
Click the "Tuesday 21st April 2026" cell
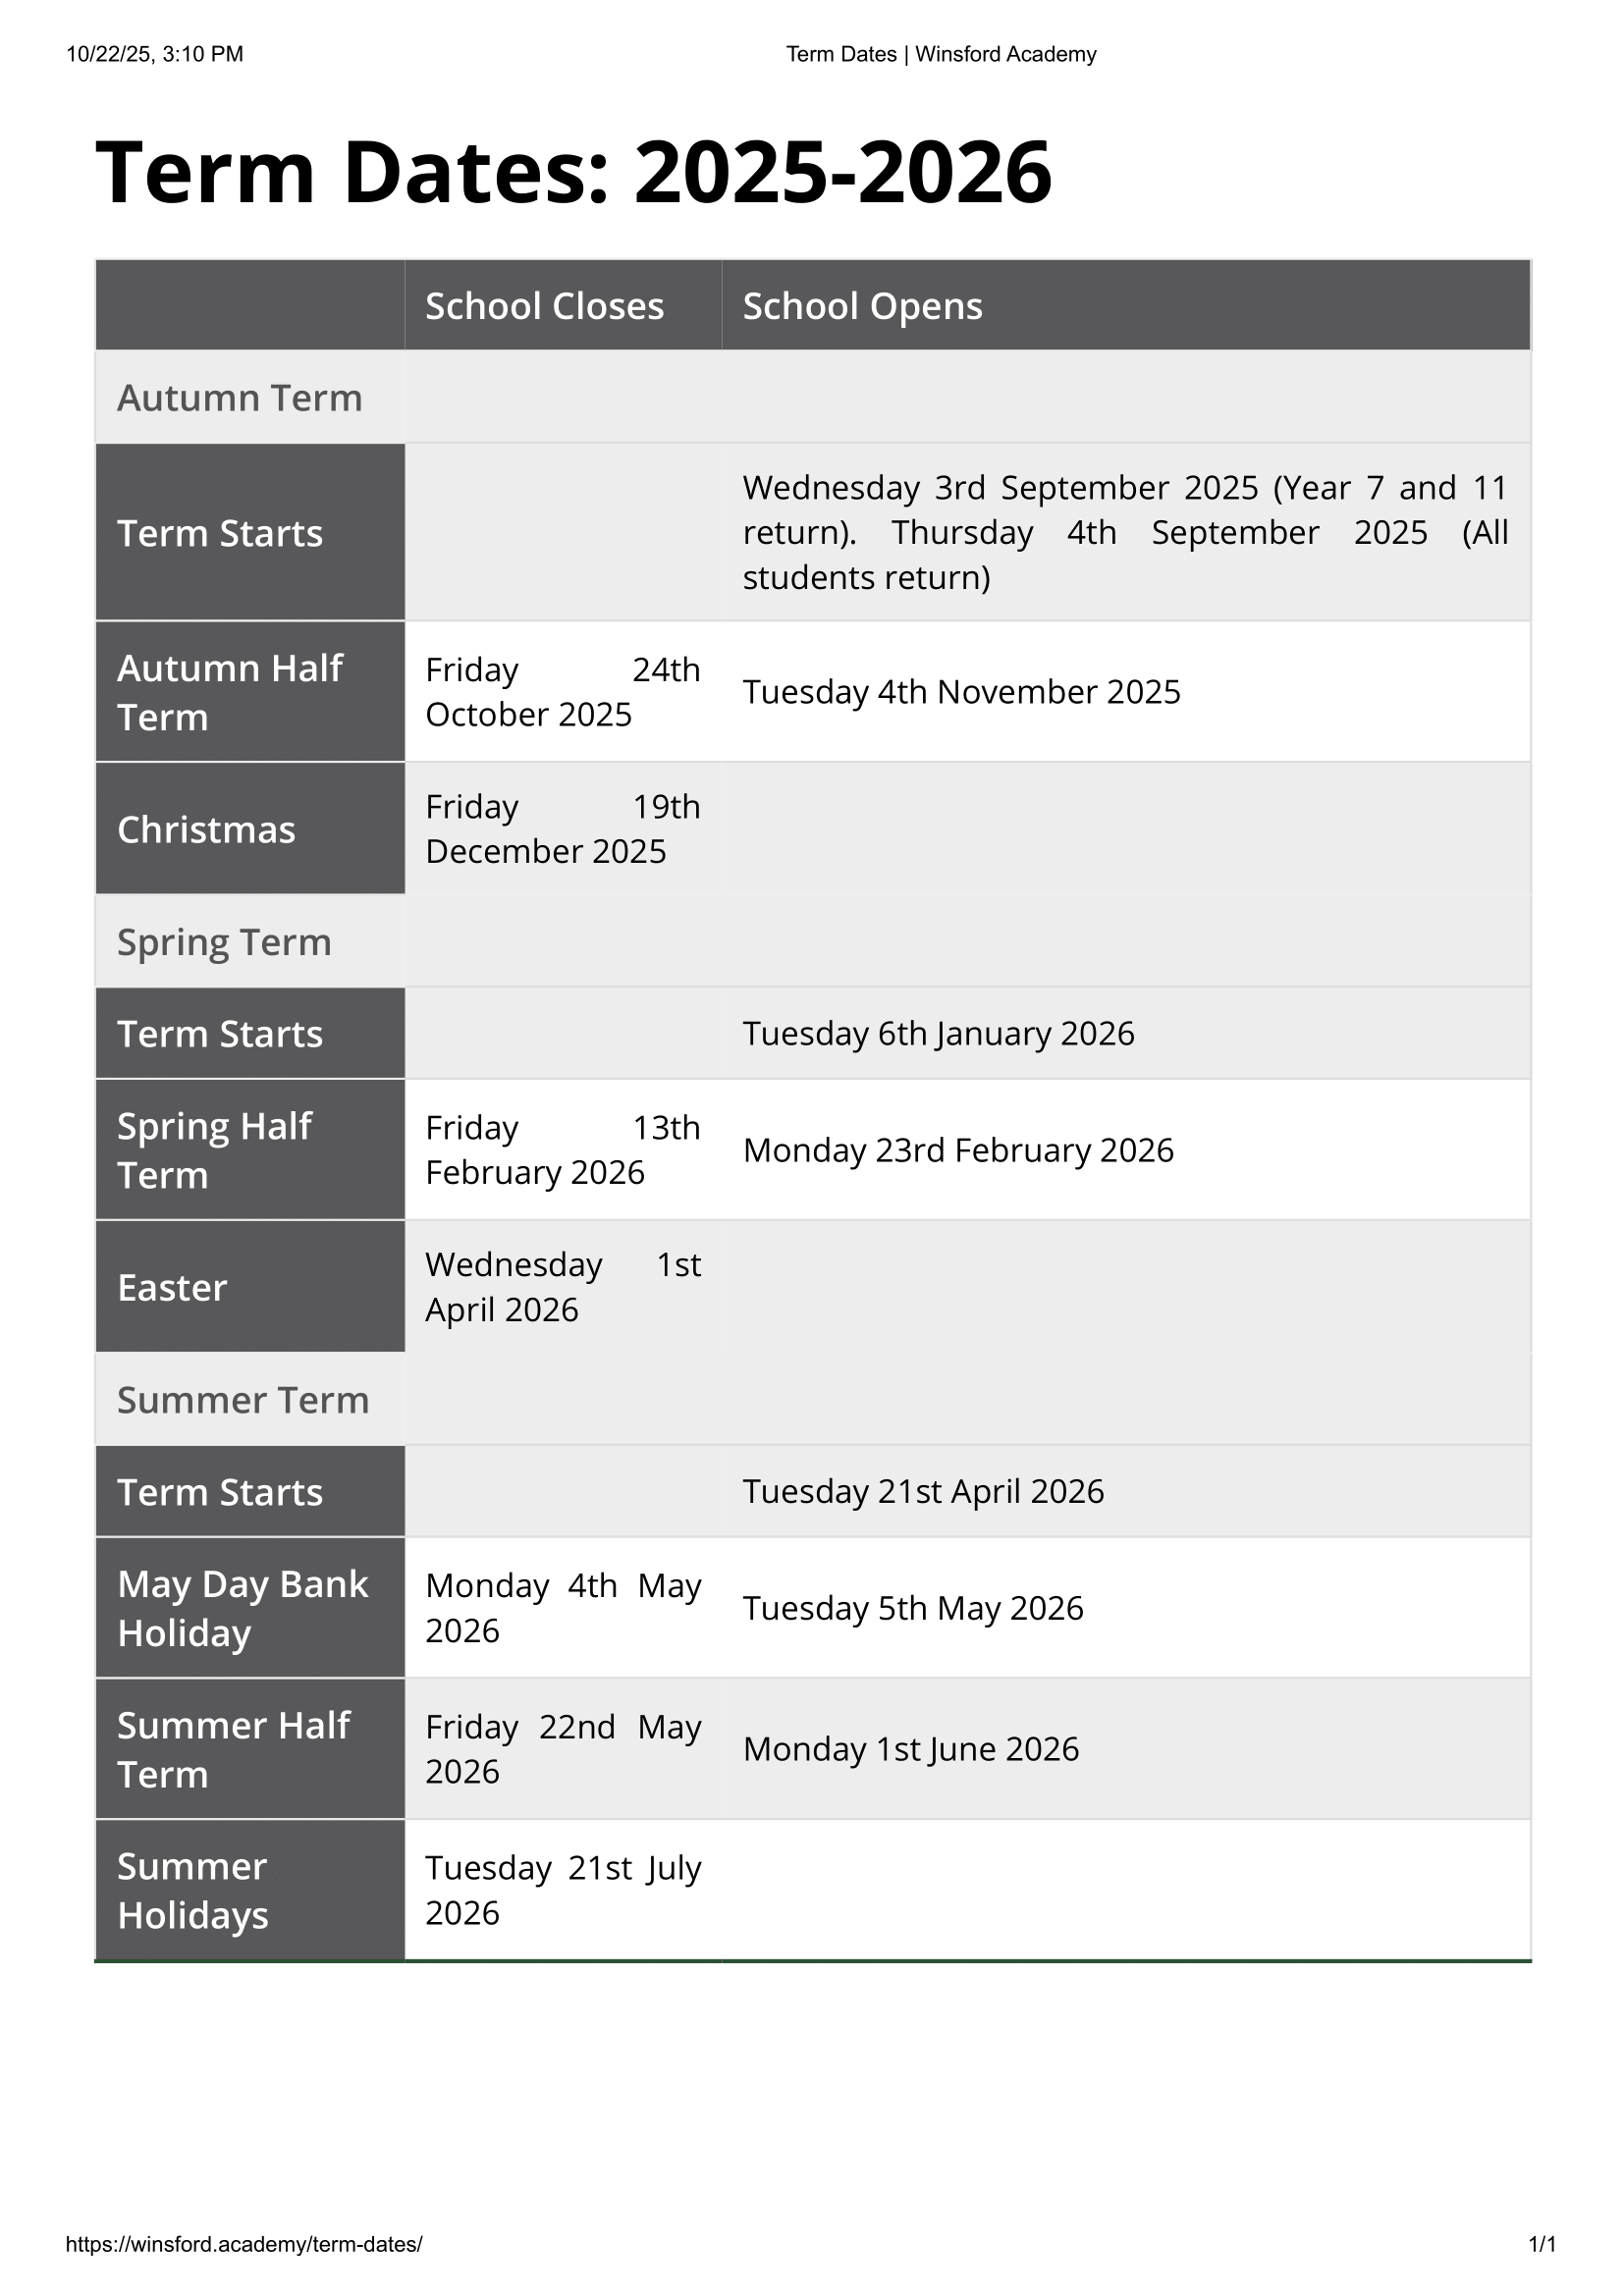[923, 1491]
